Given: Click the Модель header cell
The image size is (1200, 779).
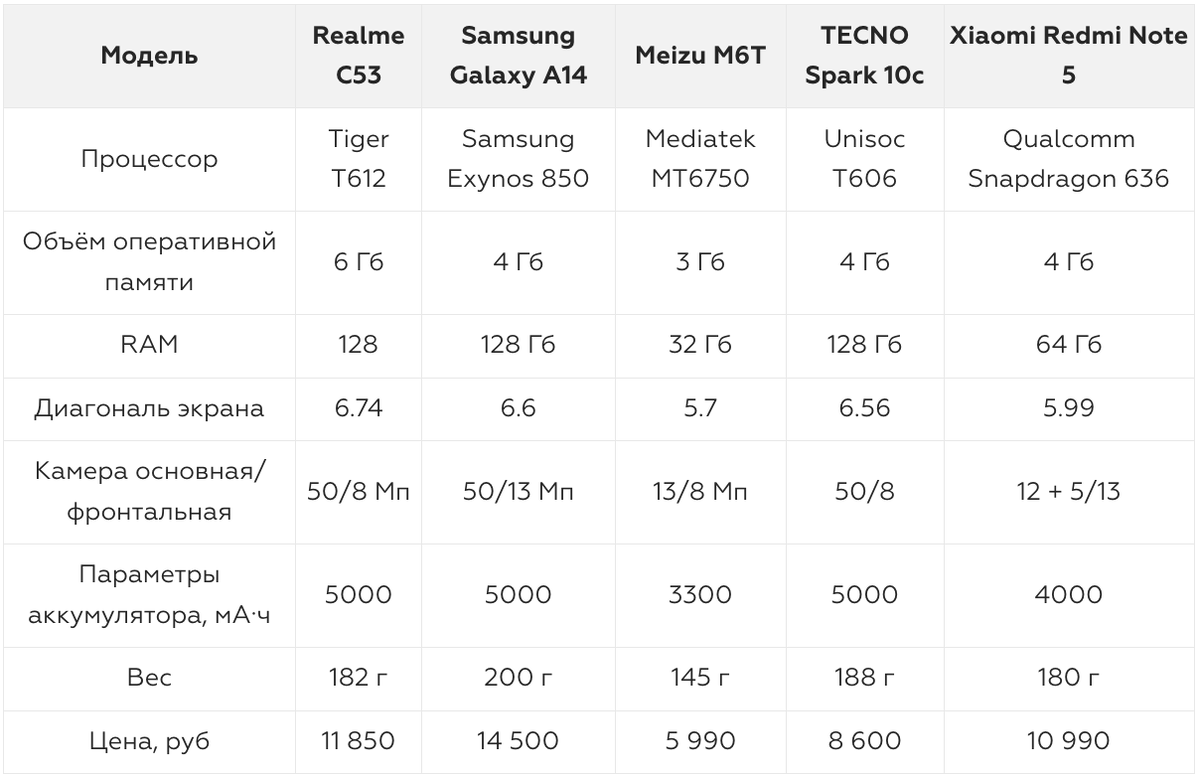Looking at the screenshot, I should coord(149,55).
